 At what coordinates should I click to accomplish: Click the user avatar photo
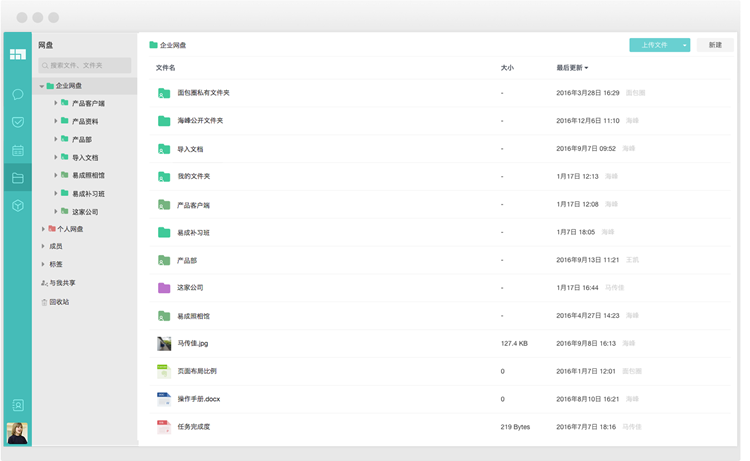(17, 433)
